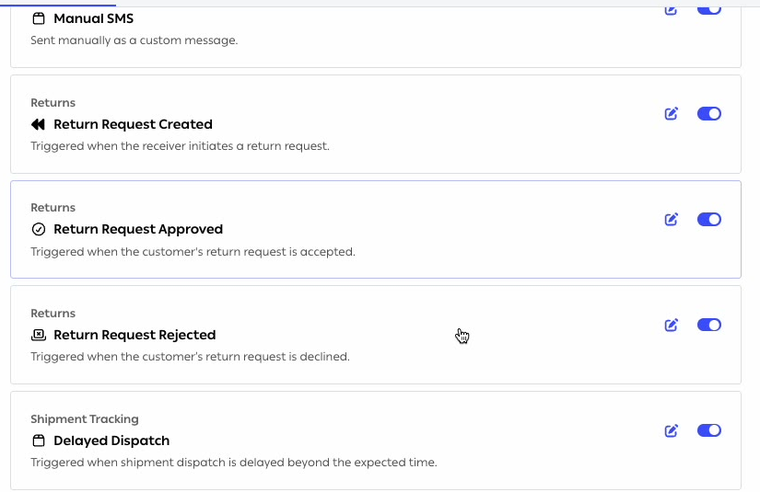Click "Triggered when the receiver initiates a return request."
This screenshot has height=492, width=760.
click(x=180, y=146)
